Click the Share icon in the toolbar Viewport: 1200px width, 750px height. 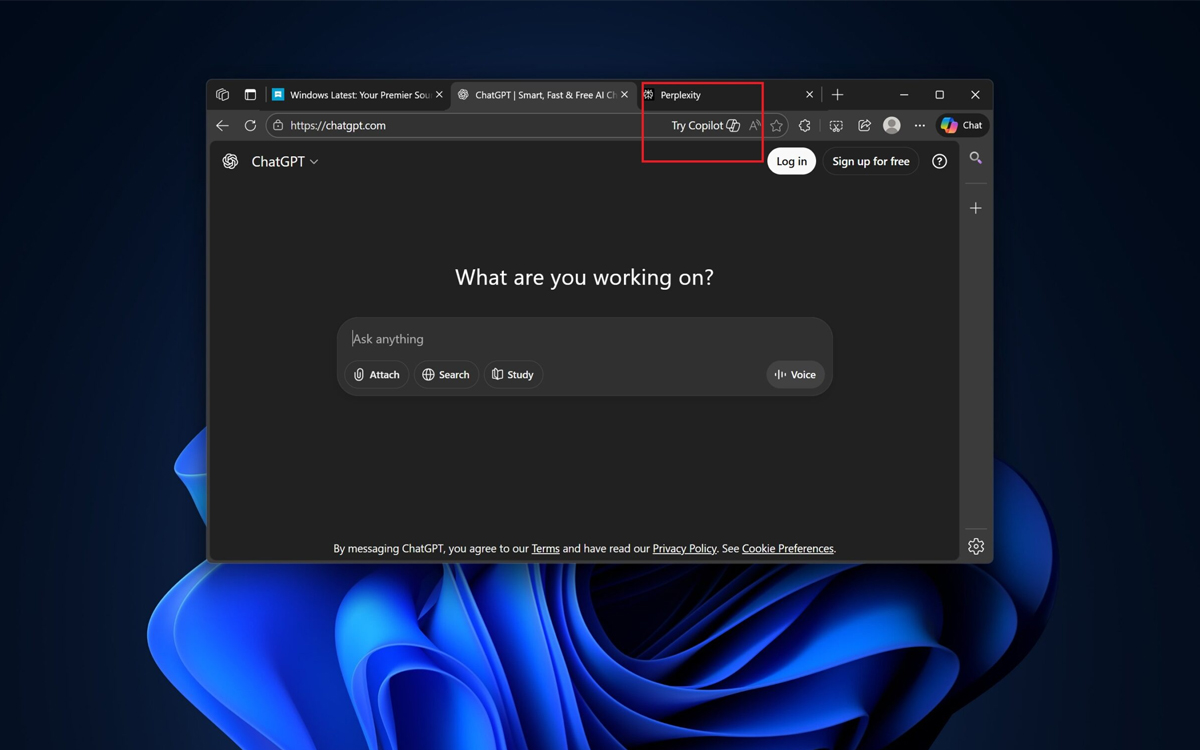[864, 126]
